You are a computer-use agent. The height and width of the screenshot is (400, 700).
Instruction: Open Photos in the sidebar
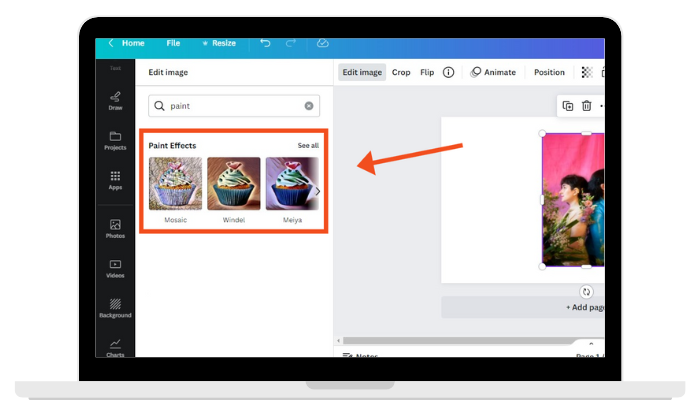click(115, 229)
